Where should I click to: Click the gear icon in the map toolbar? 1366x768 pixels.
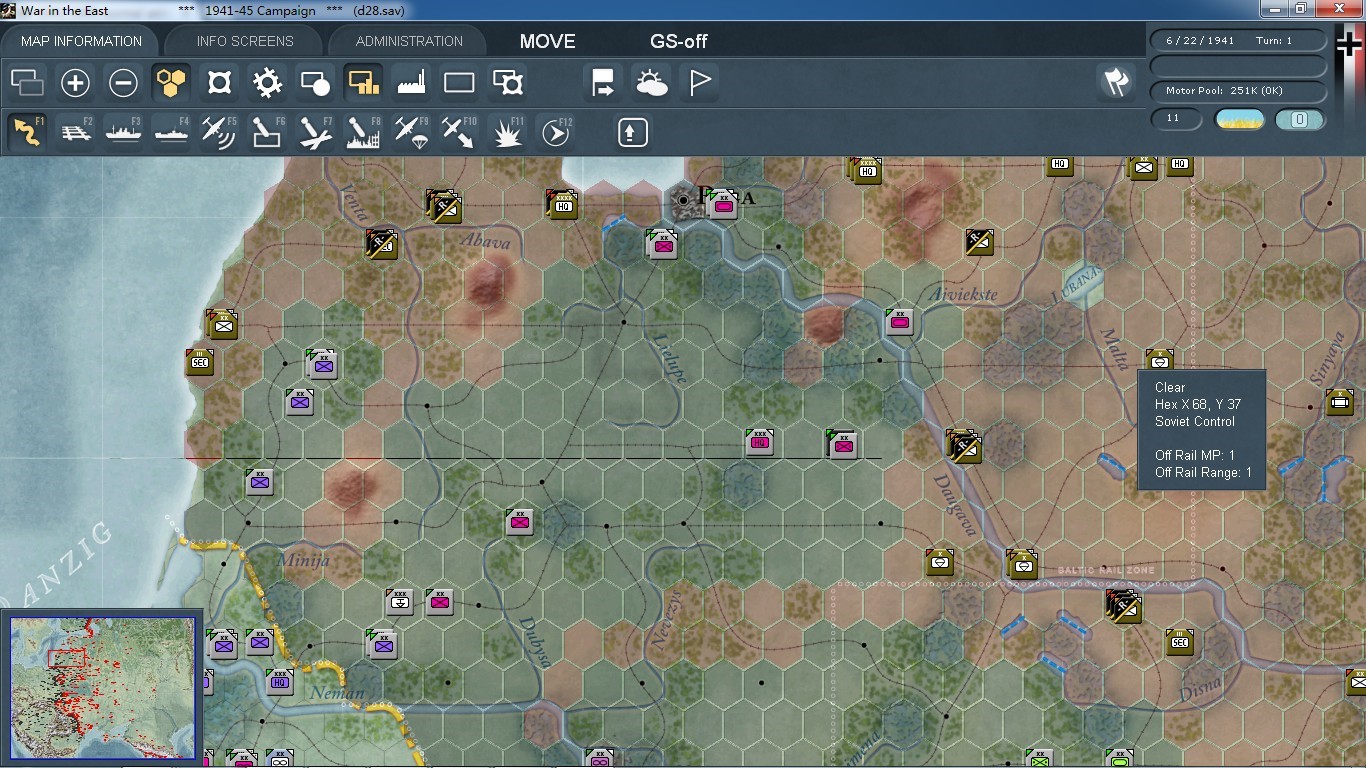coord(267,83)
